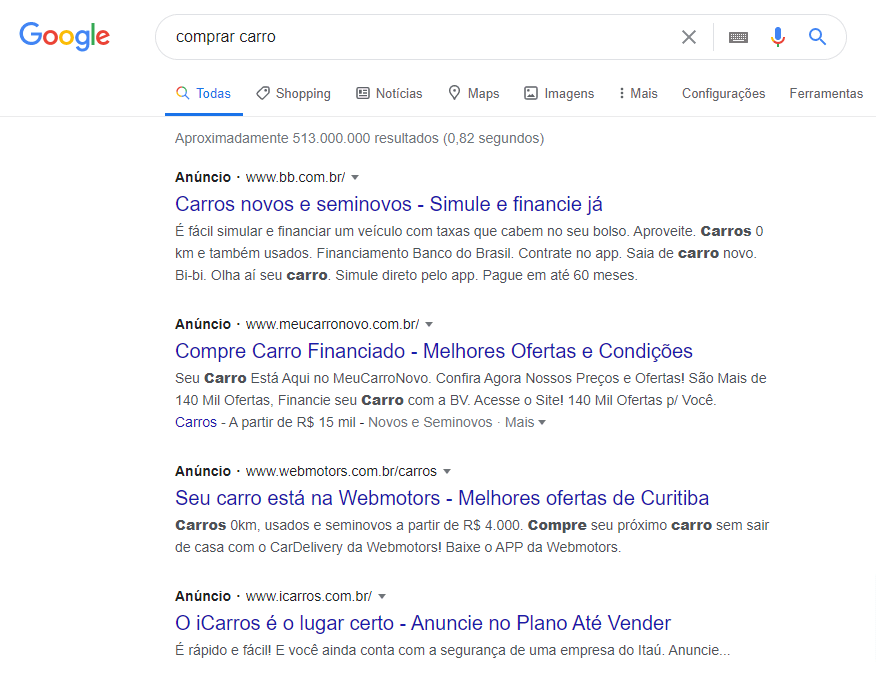Open the 'Mais' dropdown in search tabs
Viewport: 876px width, 681px height.
pos(637,93)
